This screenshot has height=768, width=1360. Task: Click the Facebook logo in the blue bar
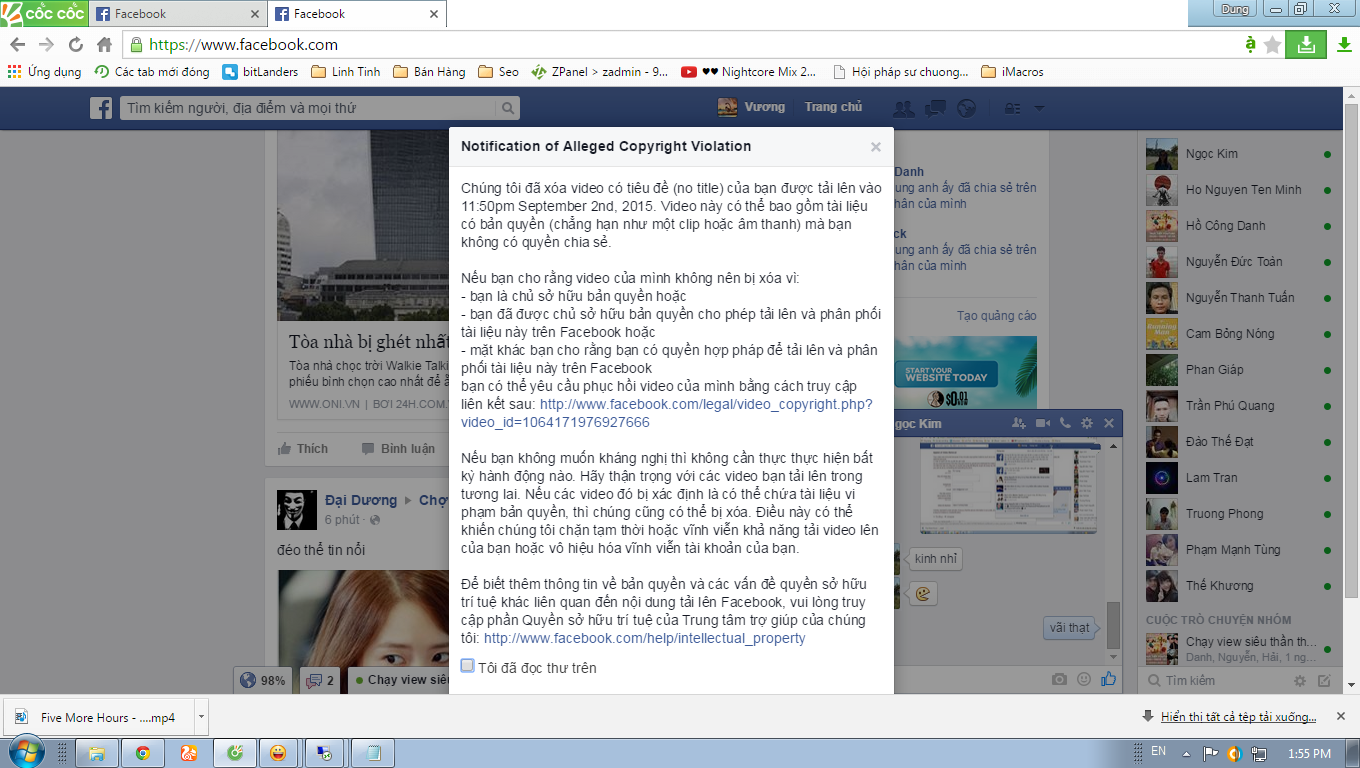pyautogui.click(x=101, y=108)
